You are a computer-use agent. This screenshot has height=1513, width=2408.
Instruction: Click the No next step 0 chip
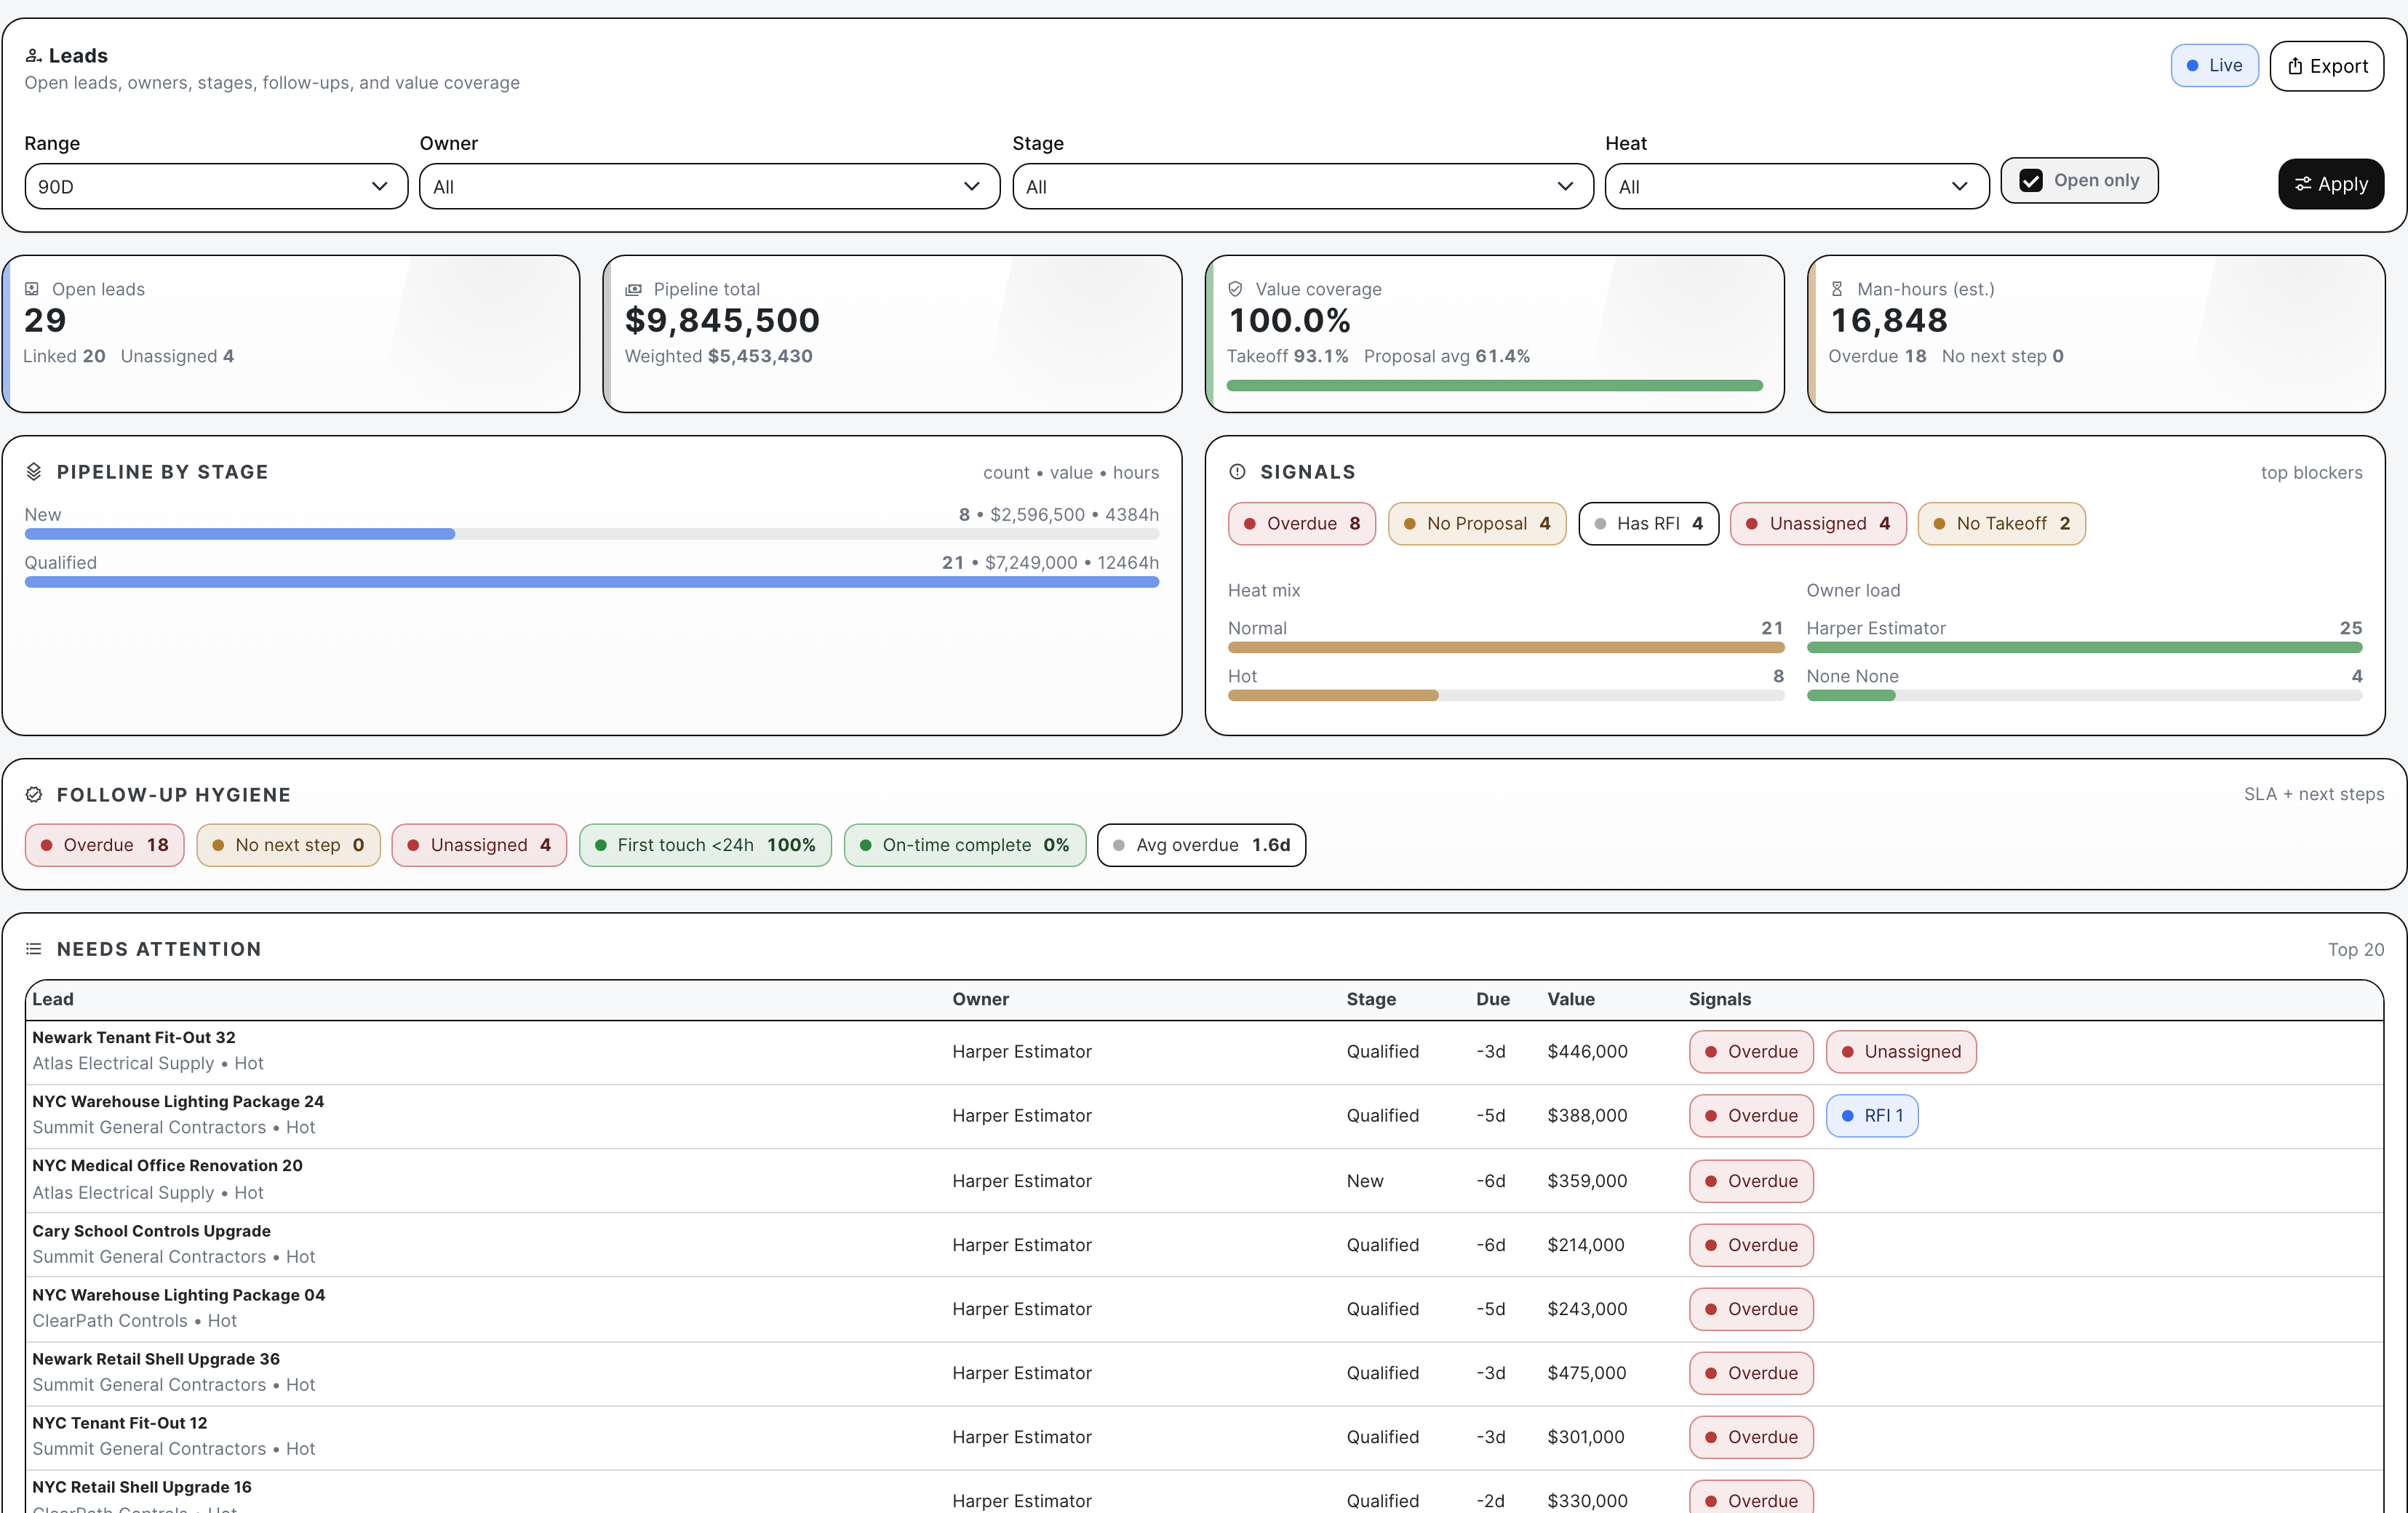pyautogui.click(x=288, y=846)
